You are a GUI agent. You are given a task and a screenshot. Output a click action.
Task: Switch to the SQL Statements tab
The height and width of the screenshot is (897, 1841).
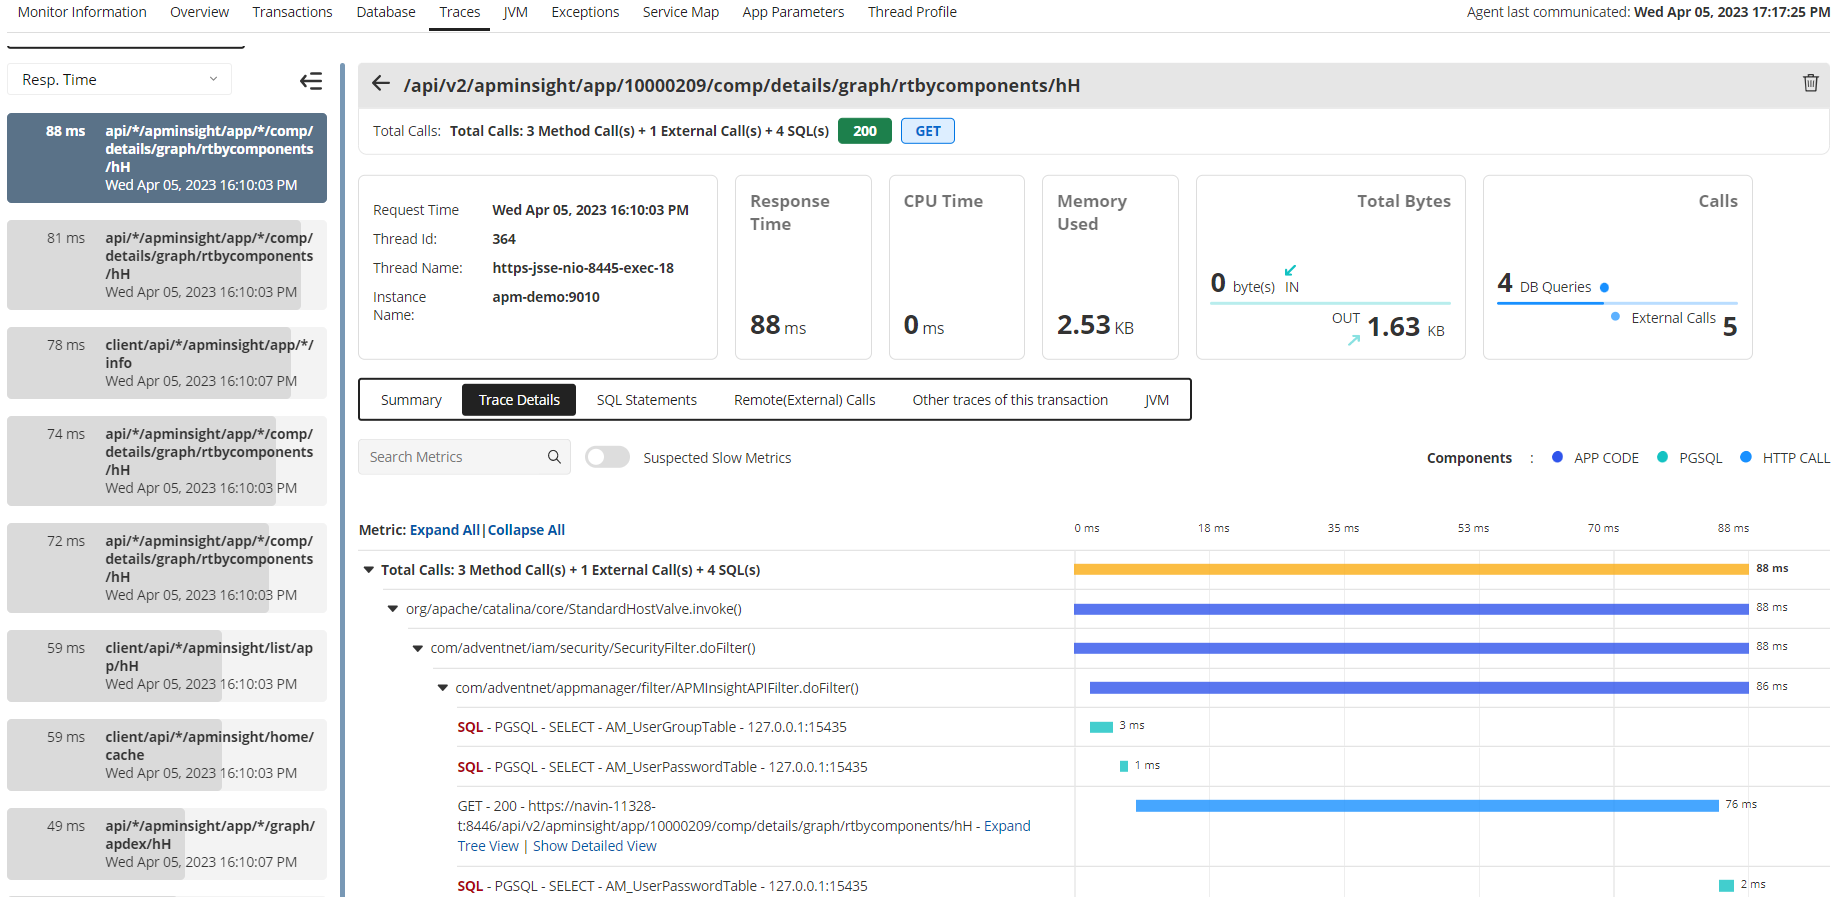[x=646, y=400]
